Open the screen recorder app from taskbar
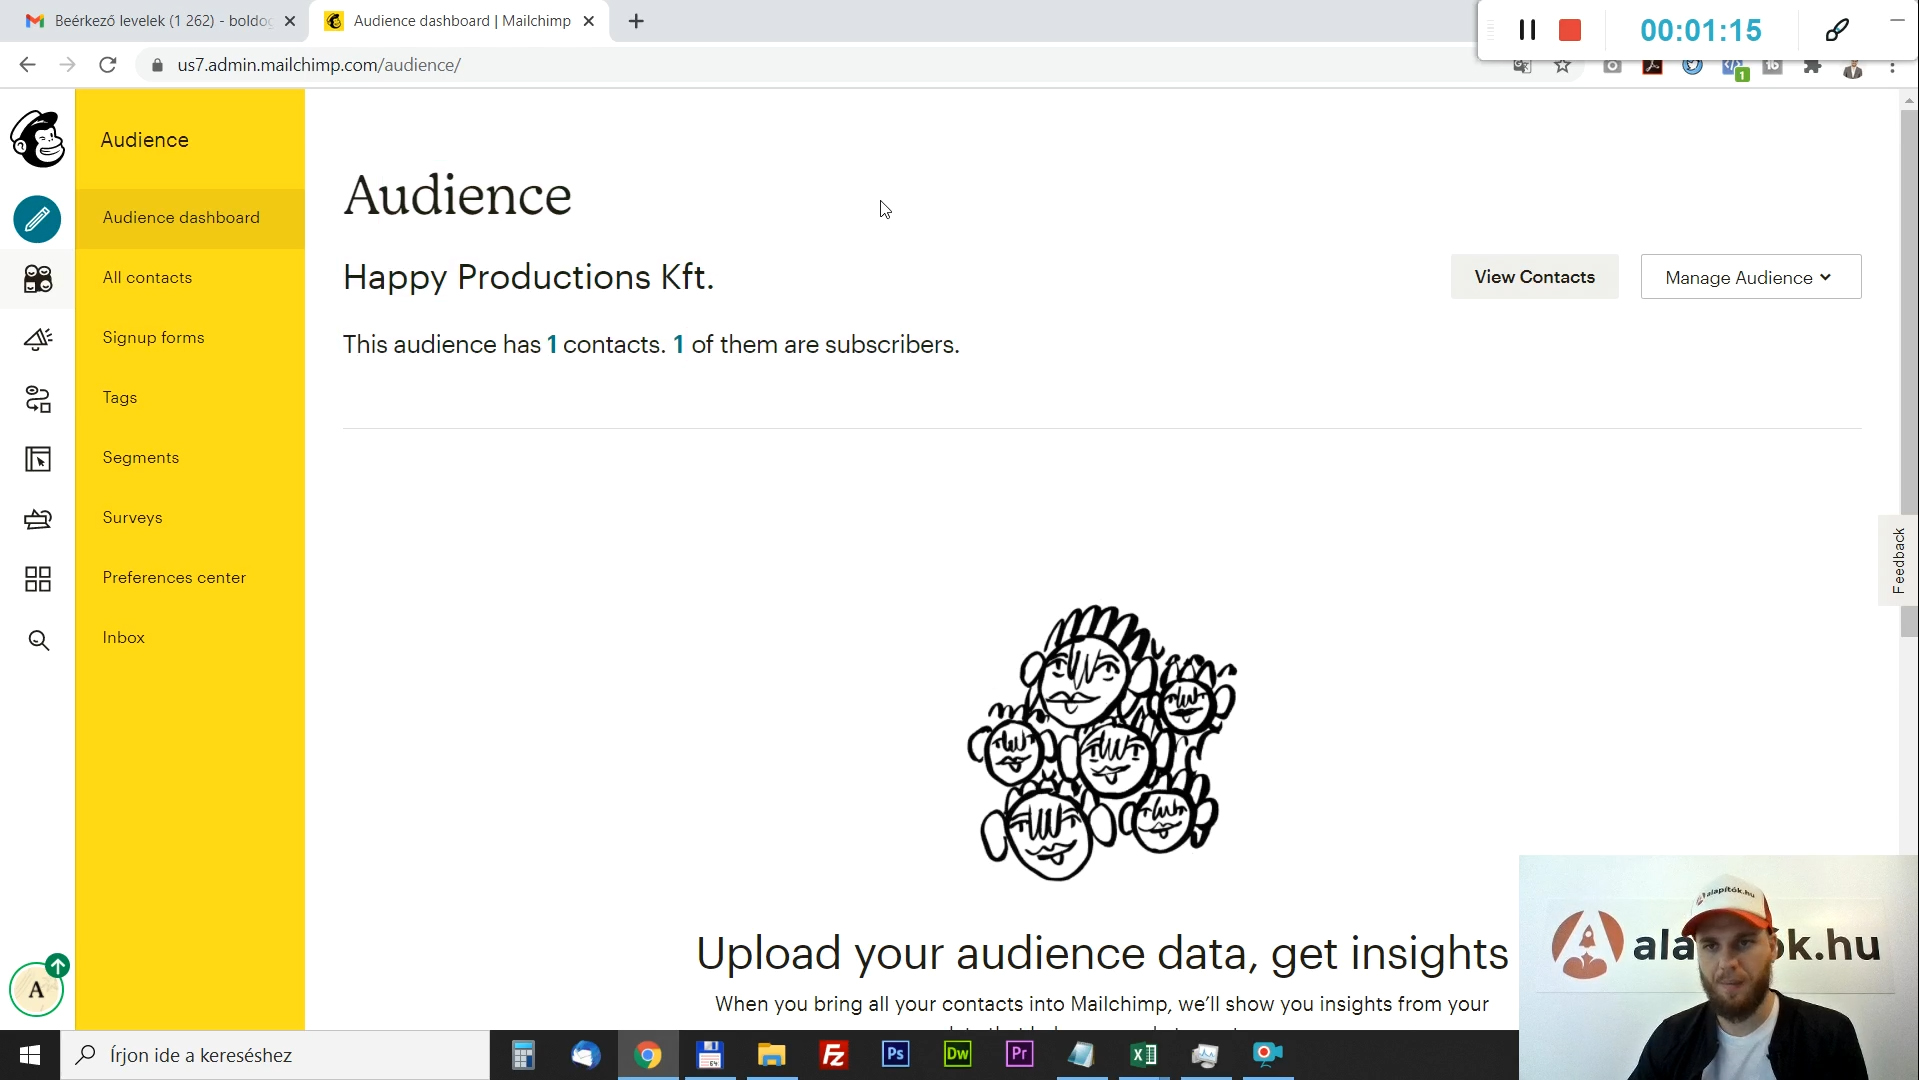Image resolution: width=1919 pixels, height=1080 pixels. [1267, 1055]
